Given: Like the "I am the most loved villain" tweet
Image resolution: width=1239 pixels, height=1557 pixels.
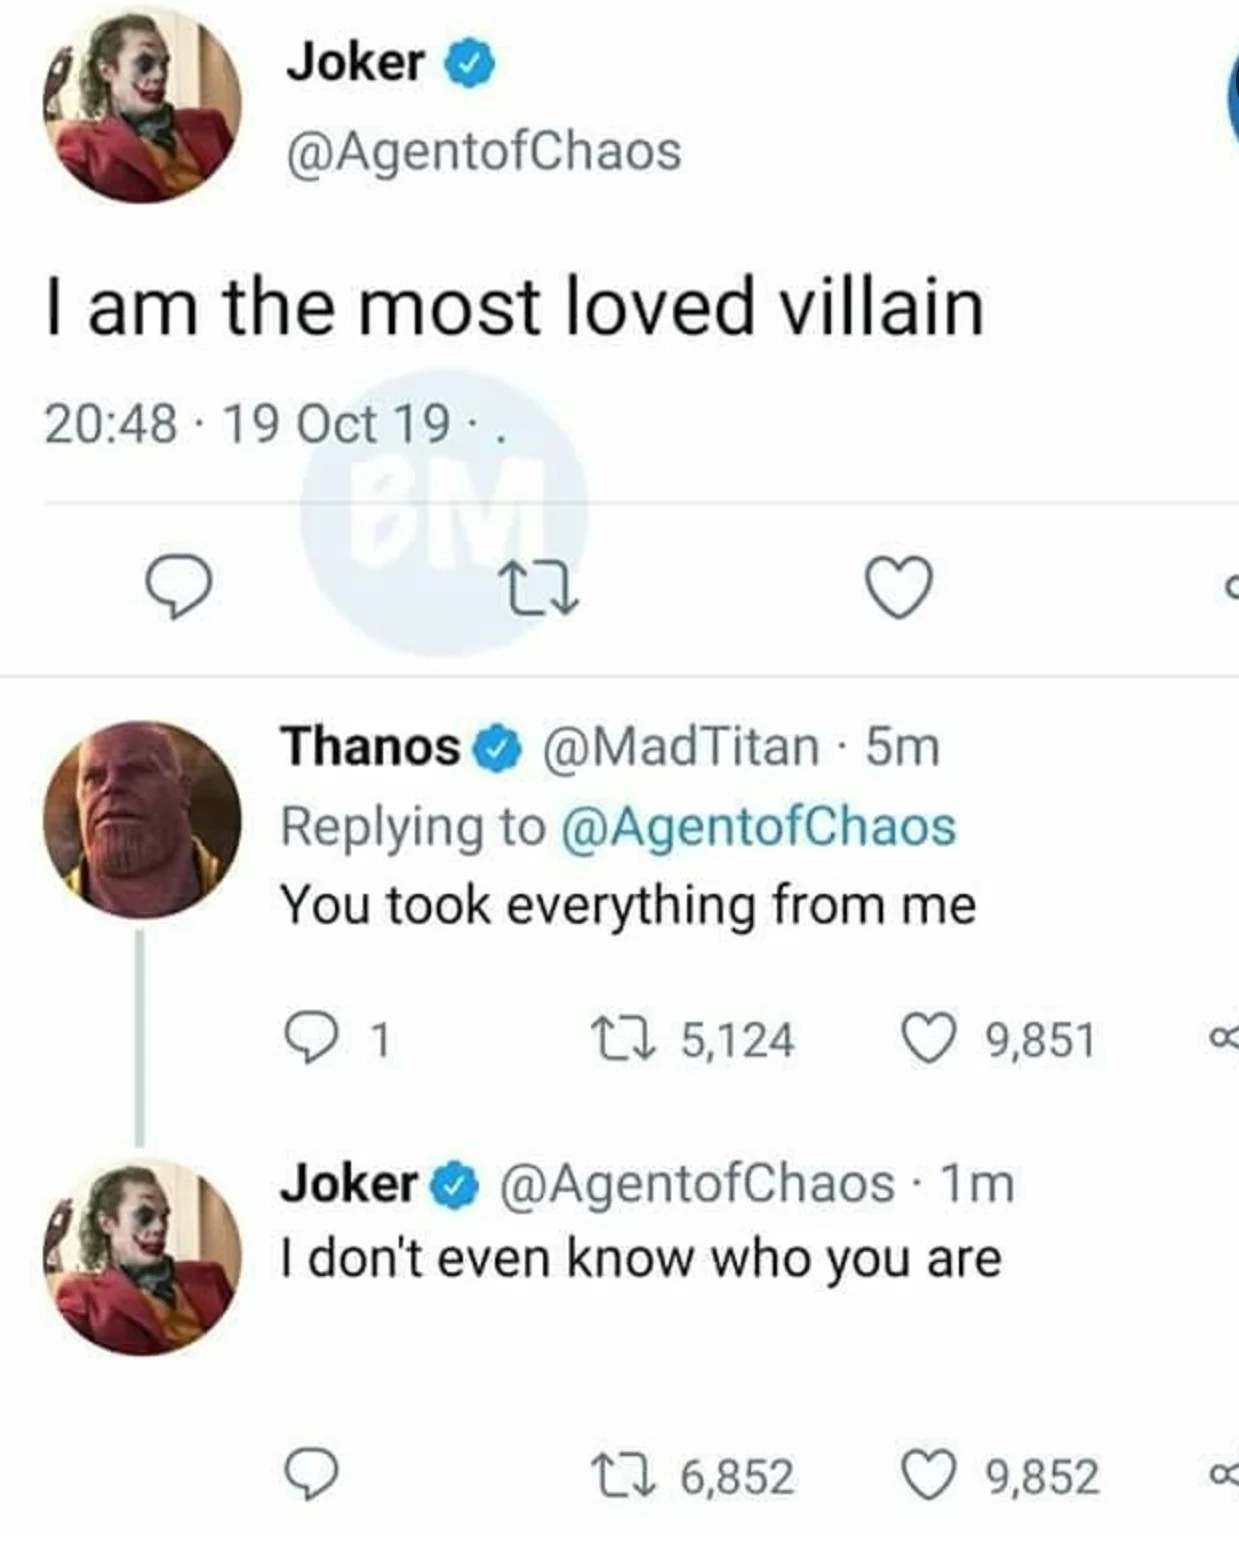Looking at the screenshot, I should pos(898,588).
